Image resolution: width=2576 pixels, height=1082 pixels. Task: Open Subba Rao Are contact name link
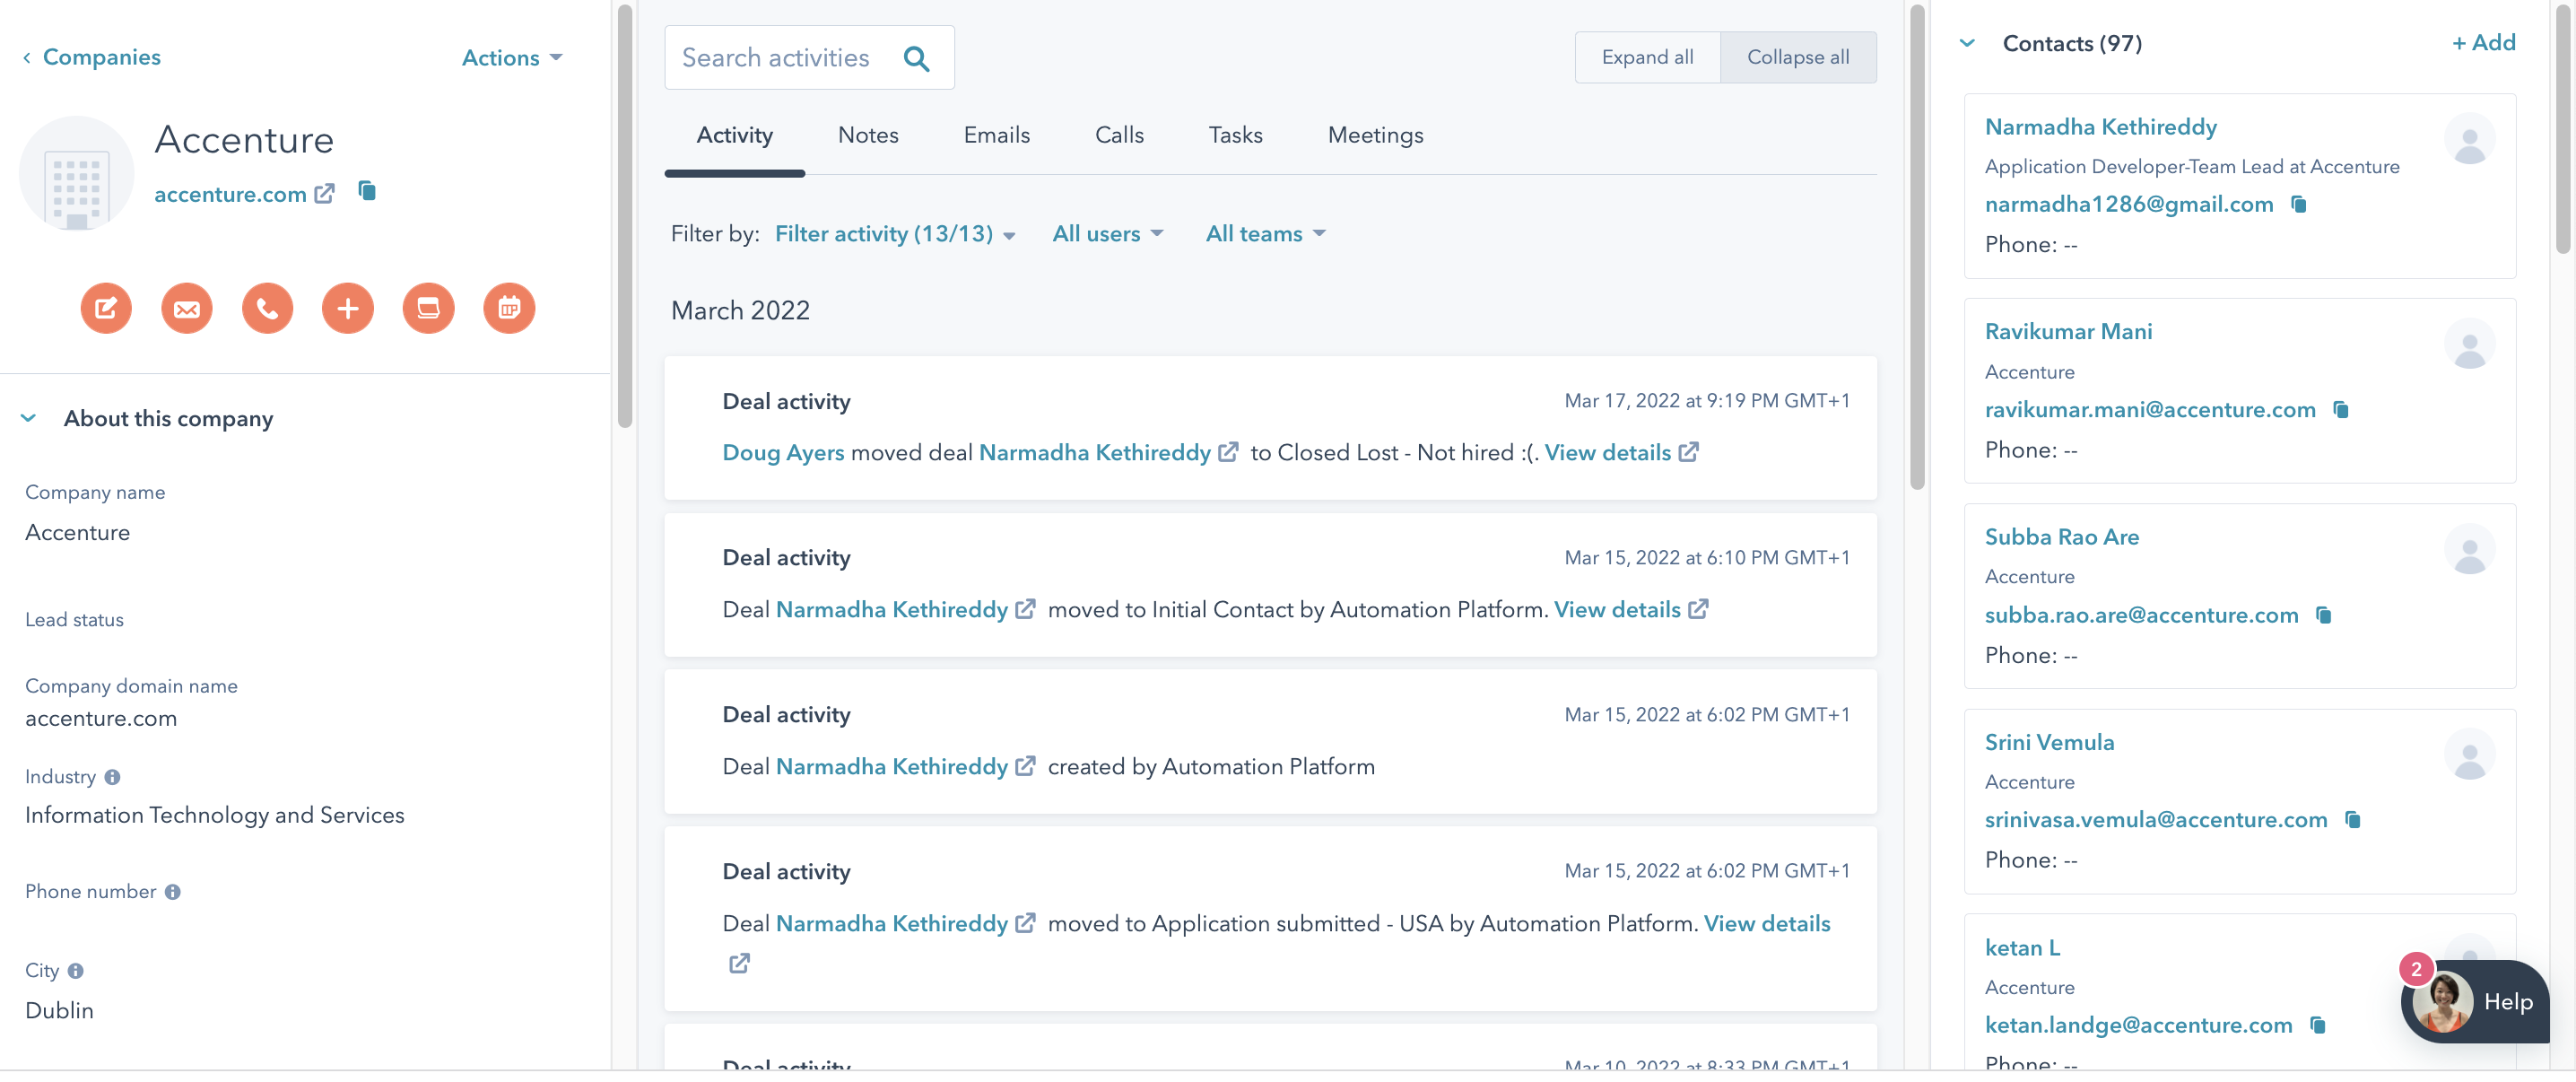[x=2061, y=537]
